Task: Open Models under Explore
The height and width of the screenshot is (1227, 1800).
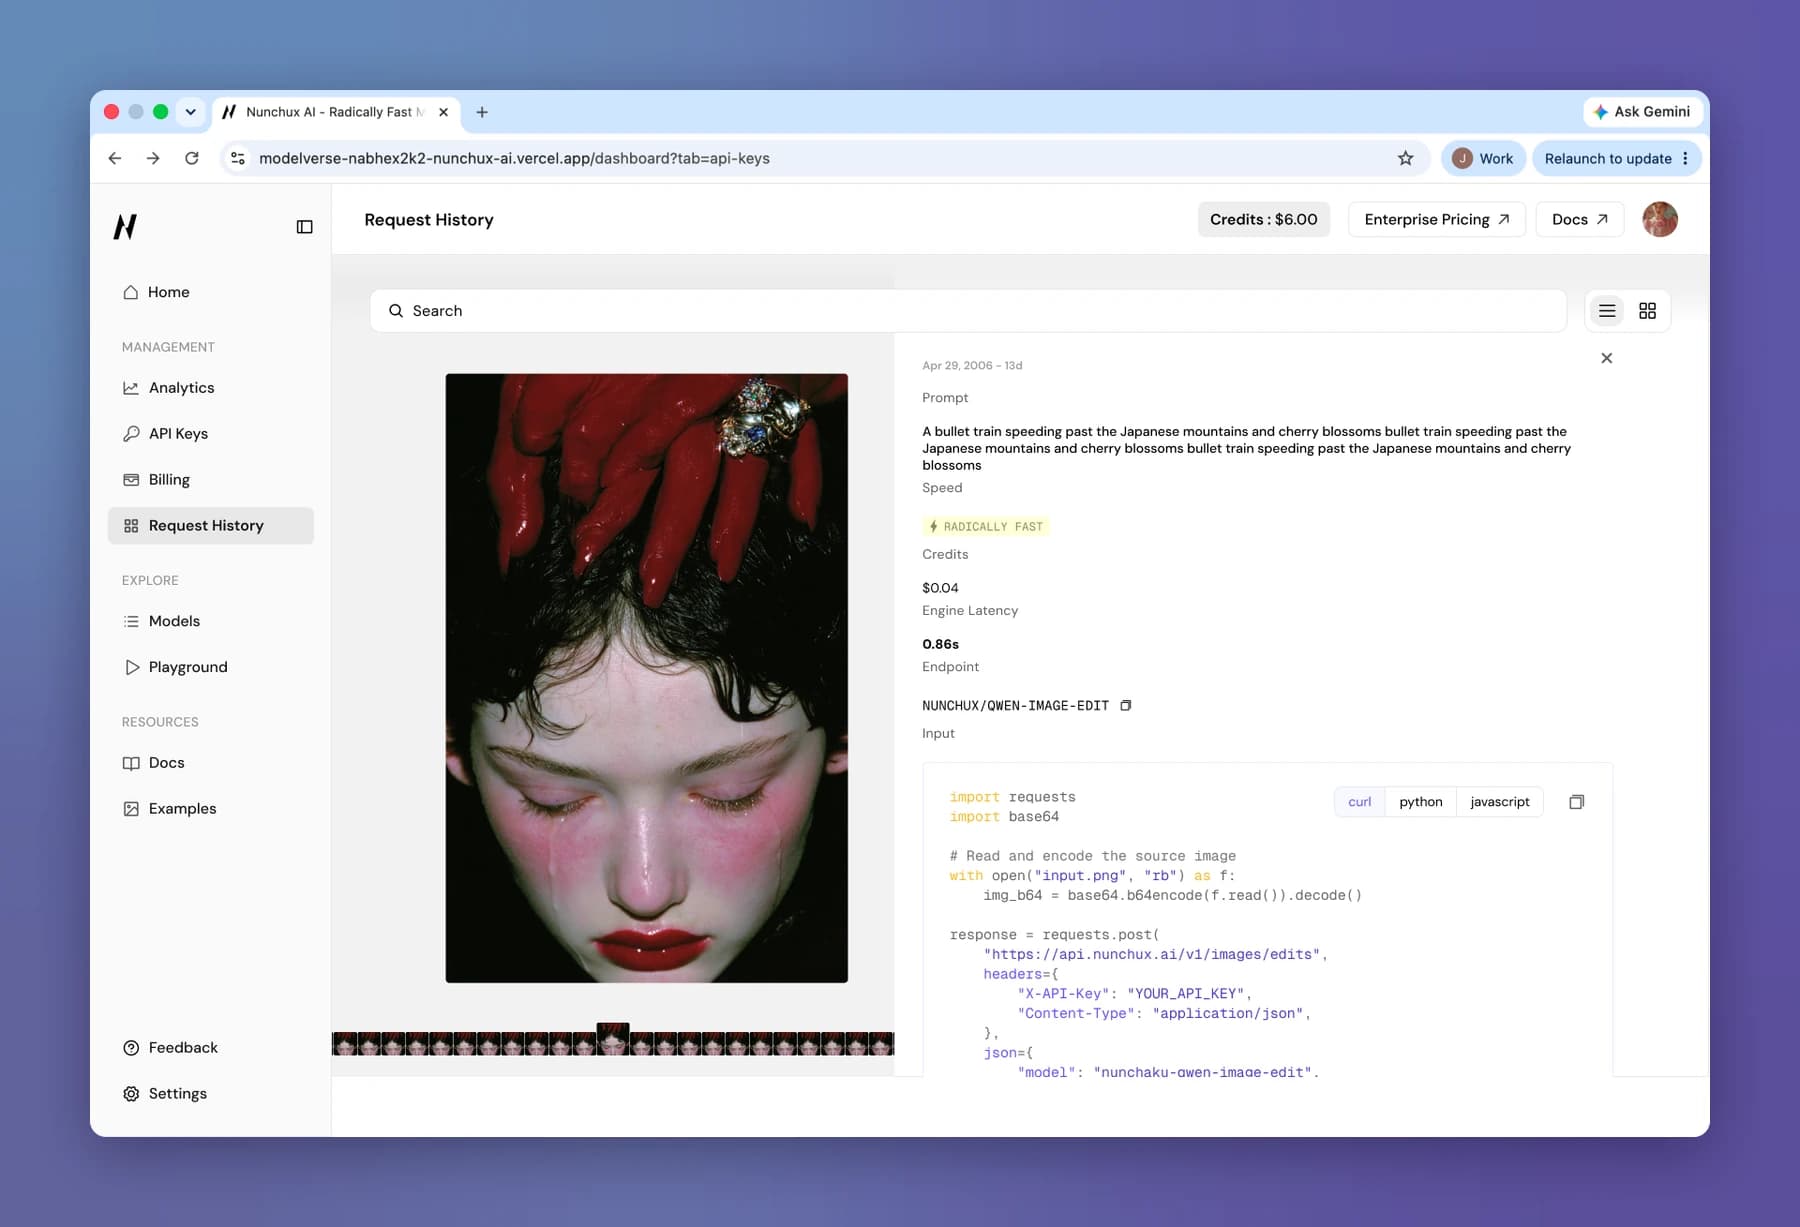Action: point(210,621)
